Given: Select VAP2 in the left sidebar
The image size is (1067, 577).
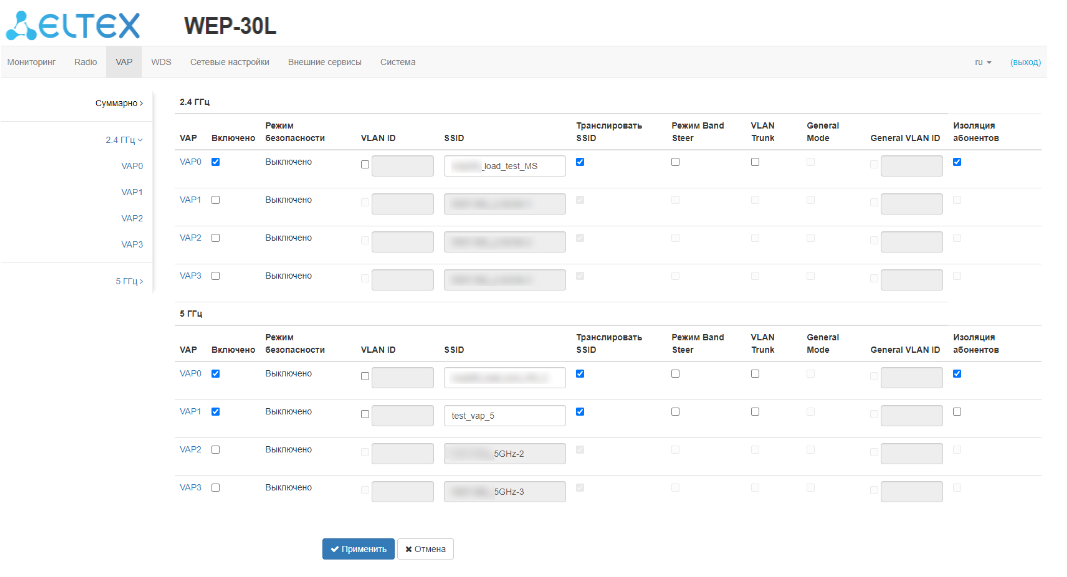Looking at the screenshot, I should point(131,218).
